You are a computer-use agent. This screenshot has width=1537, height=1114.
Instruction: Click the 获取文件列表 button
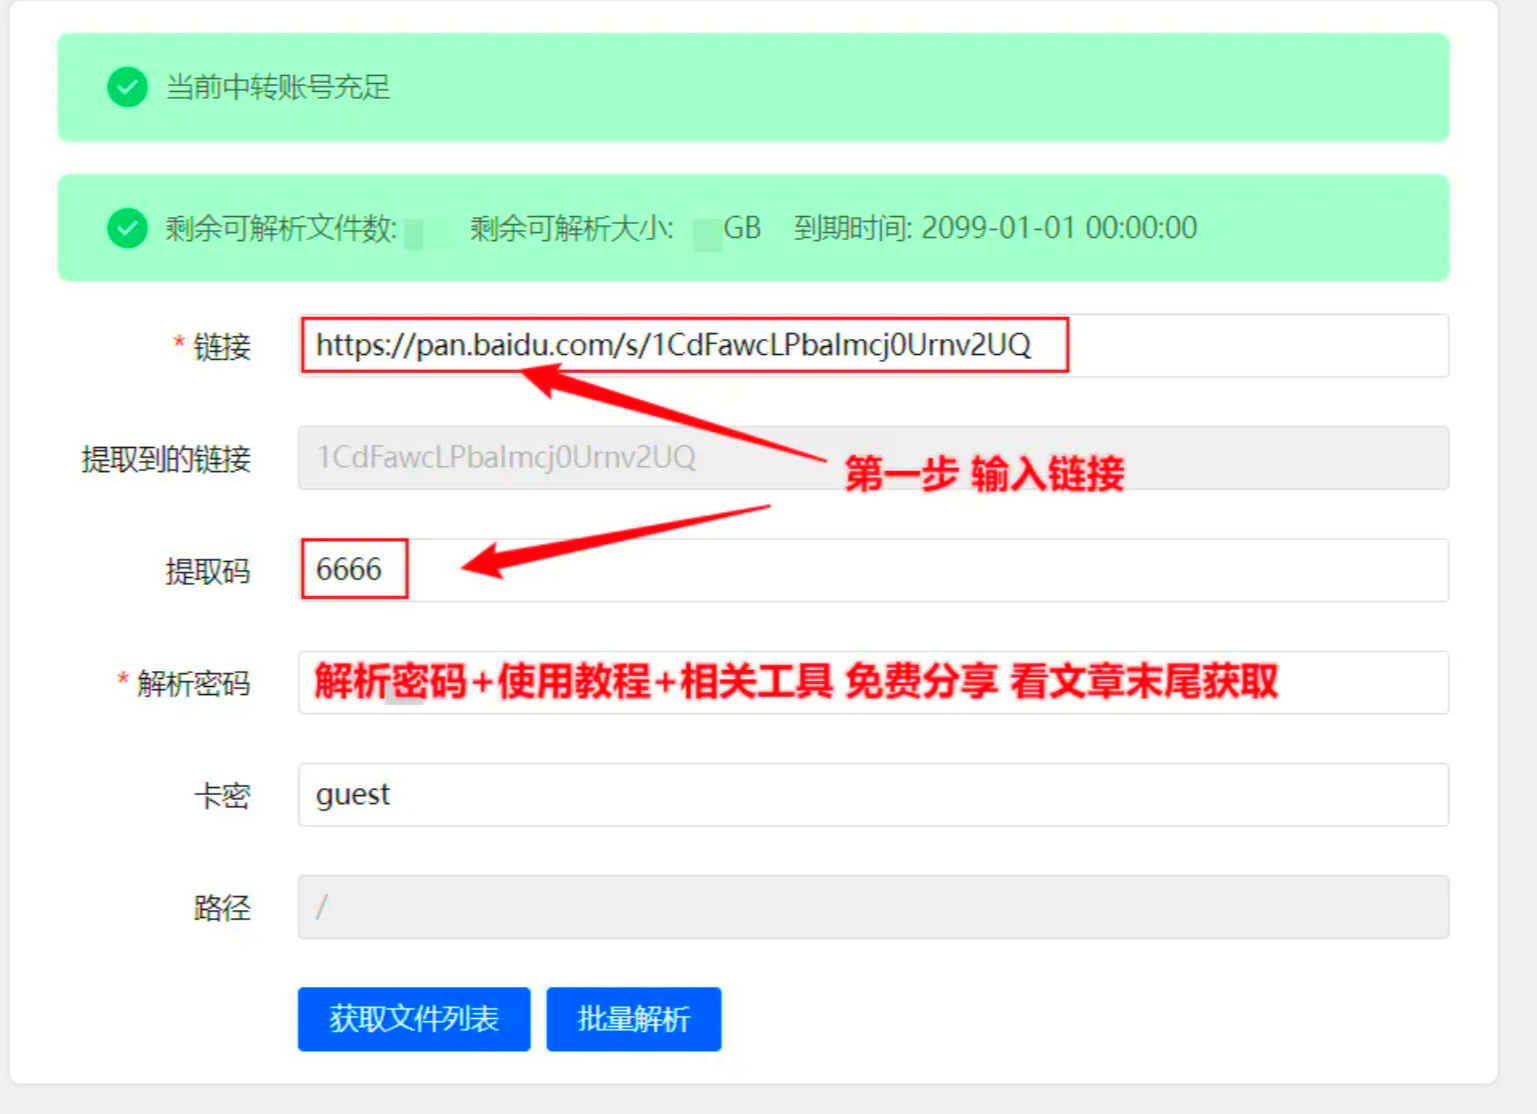(x=413, y=1019)
